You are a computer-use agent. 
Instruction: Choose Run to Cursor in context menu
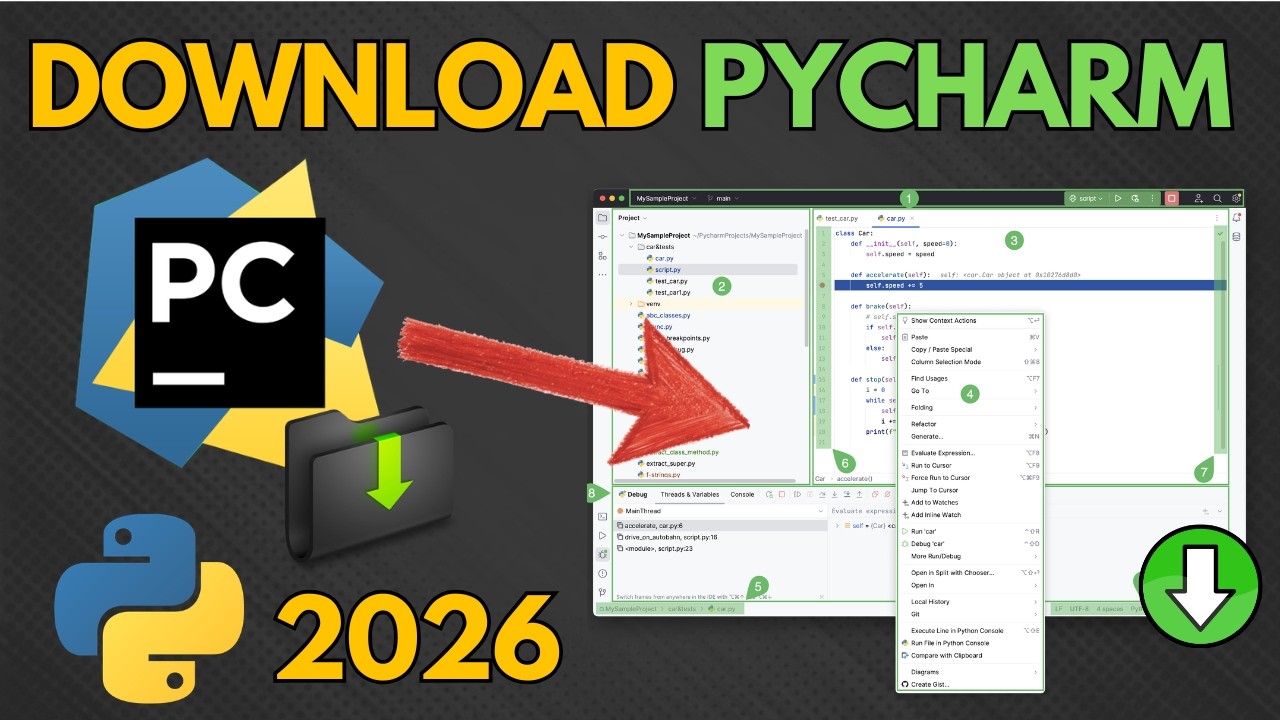970,465
